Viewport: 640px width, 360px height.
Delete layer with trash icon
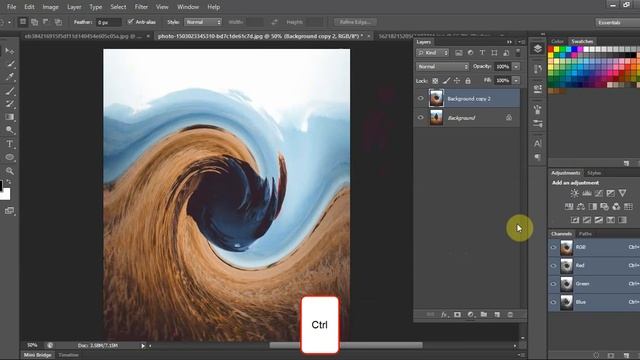[x=510, y=315]
